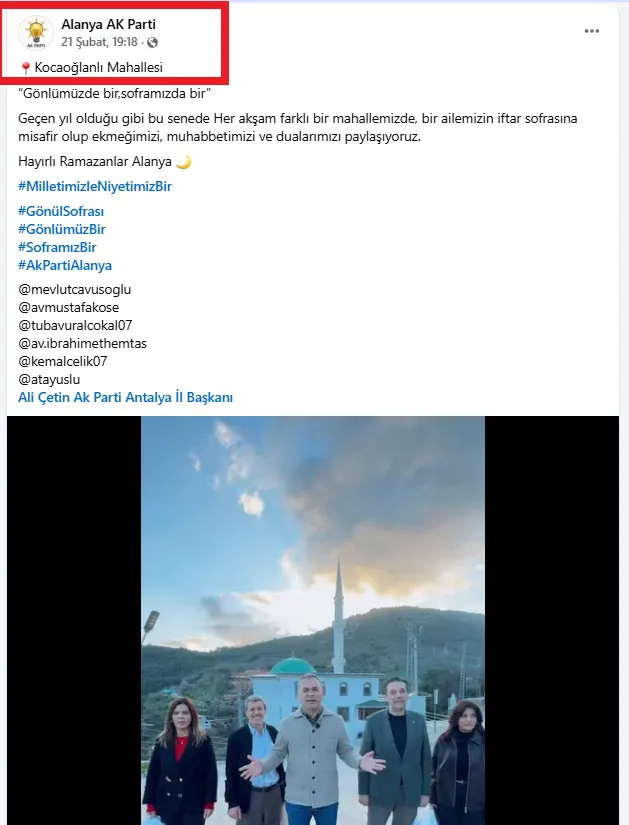The width and height of the screenshot is (629, 825).
Task: Click the @tubavuralcokal07 mention text
Action: (75, 325)
